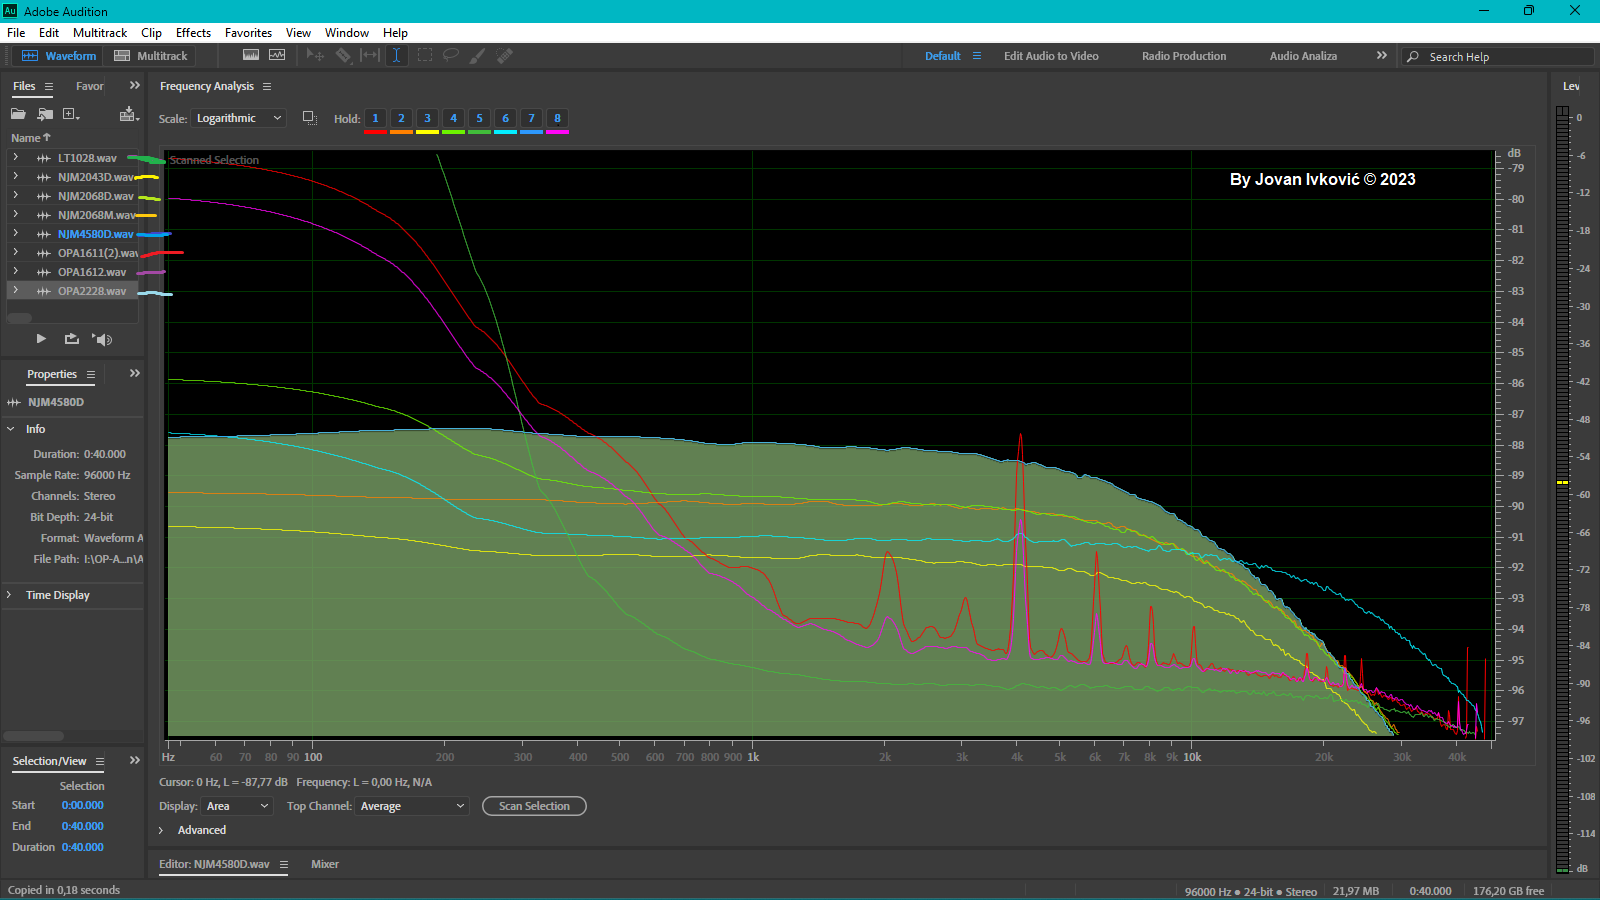Open the Top Channel Average dropdown
The height and width of the screenshot is (900, 1600).
(x=412, y=806)
